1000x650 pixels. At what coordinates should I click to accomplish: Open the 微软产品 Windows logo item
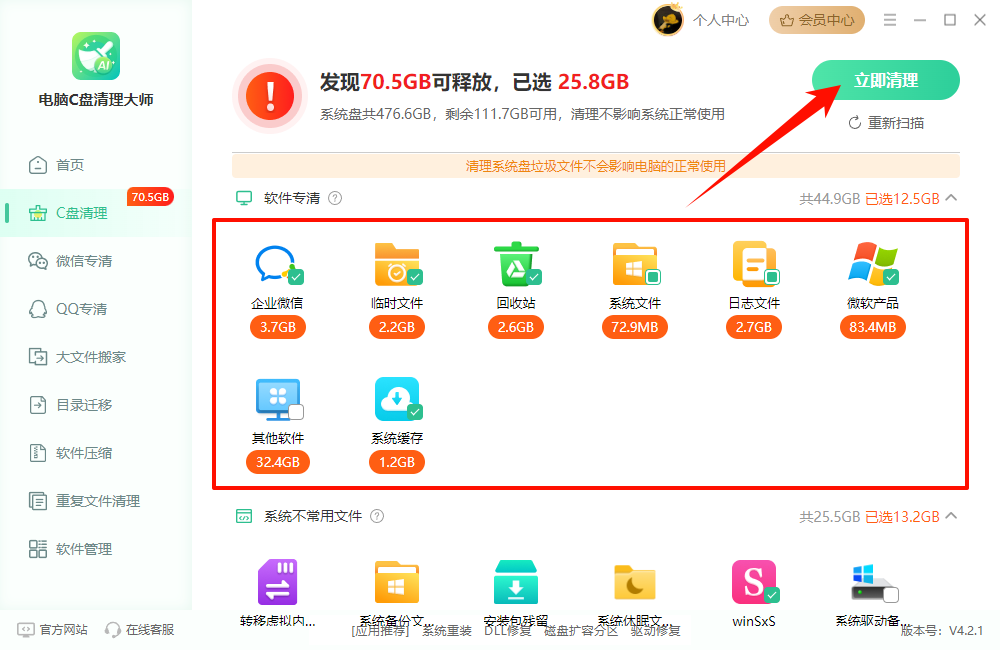click(872, 263)
